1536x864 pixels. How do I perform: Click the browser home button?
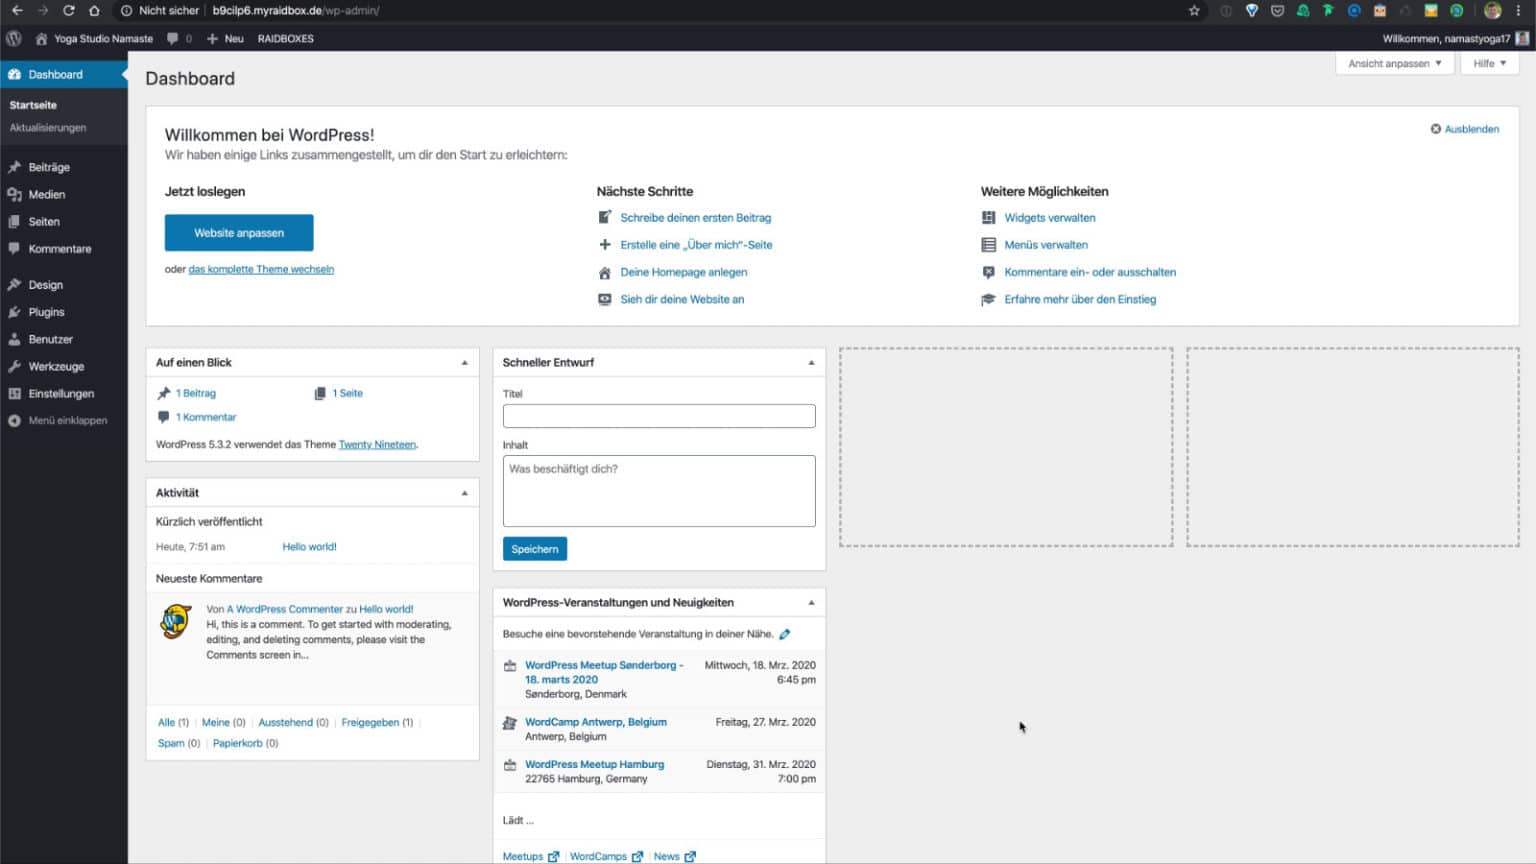click(x=94, y=10)
